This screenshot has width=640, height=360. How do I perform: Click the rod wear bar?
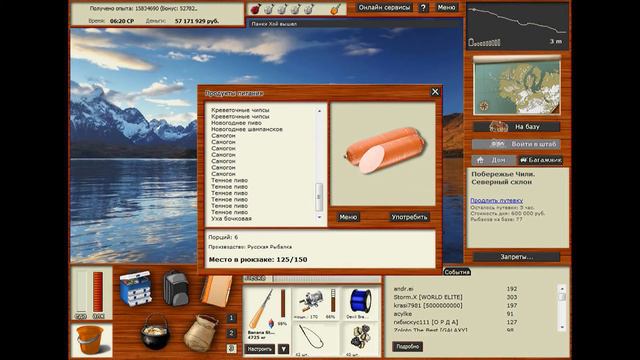pyautogui.click(x=282, y=303)
